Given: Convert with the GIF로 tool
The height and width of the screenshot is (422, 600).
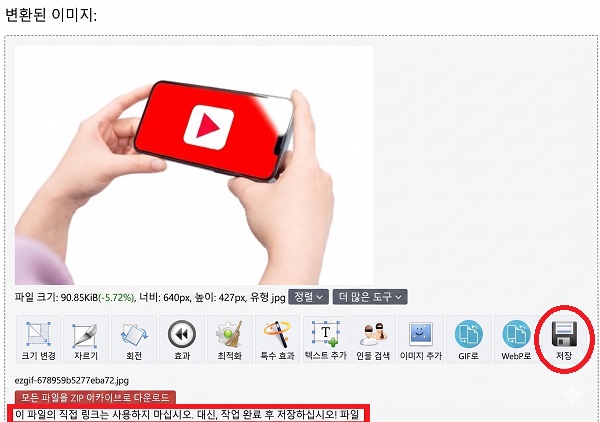Looking at the screenshot, I should tap(468, 339).
